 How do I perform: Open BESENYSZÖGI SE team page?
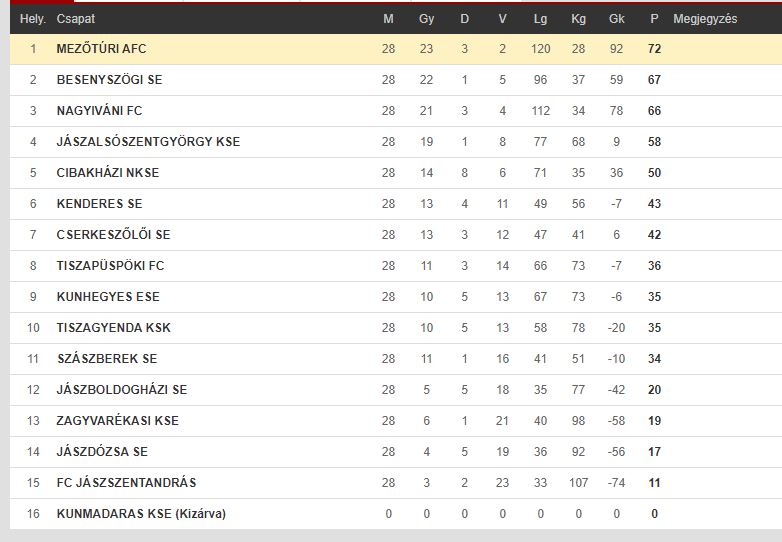[x=109, y=80]
